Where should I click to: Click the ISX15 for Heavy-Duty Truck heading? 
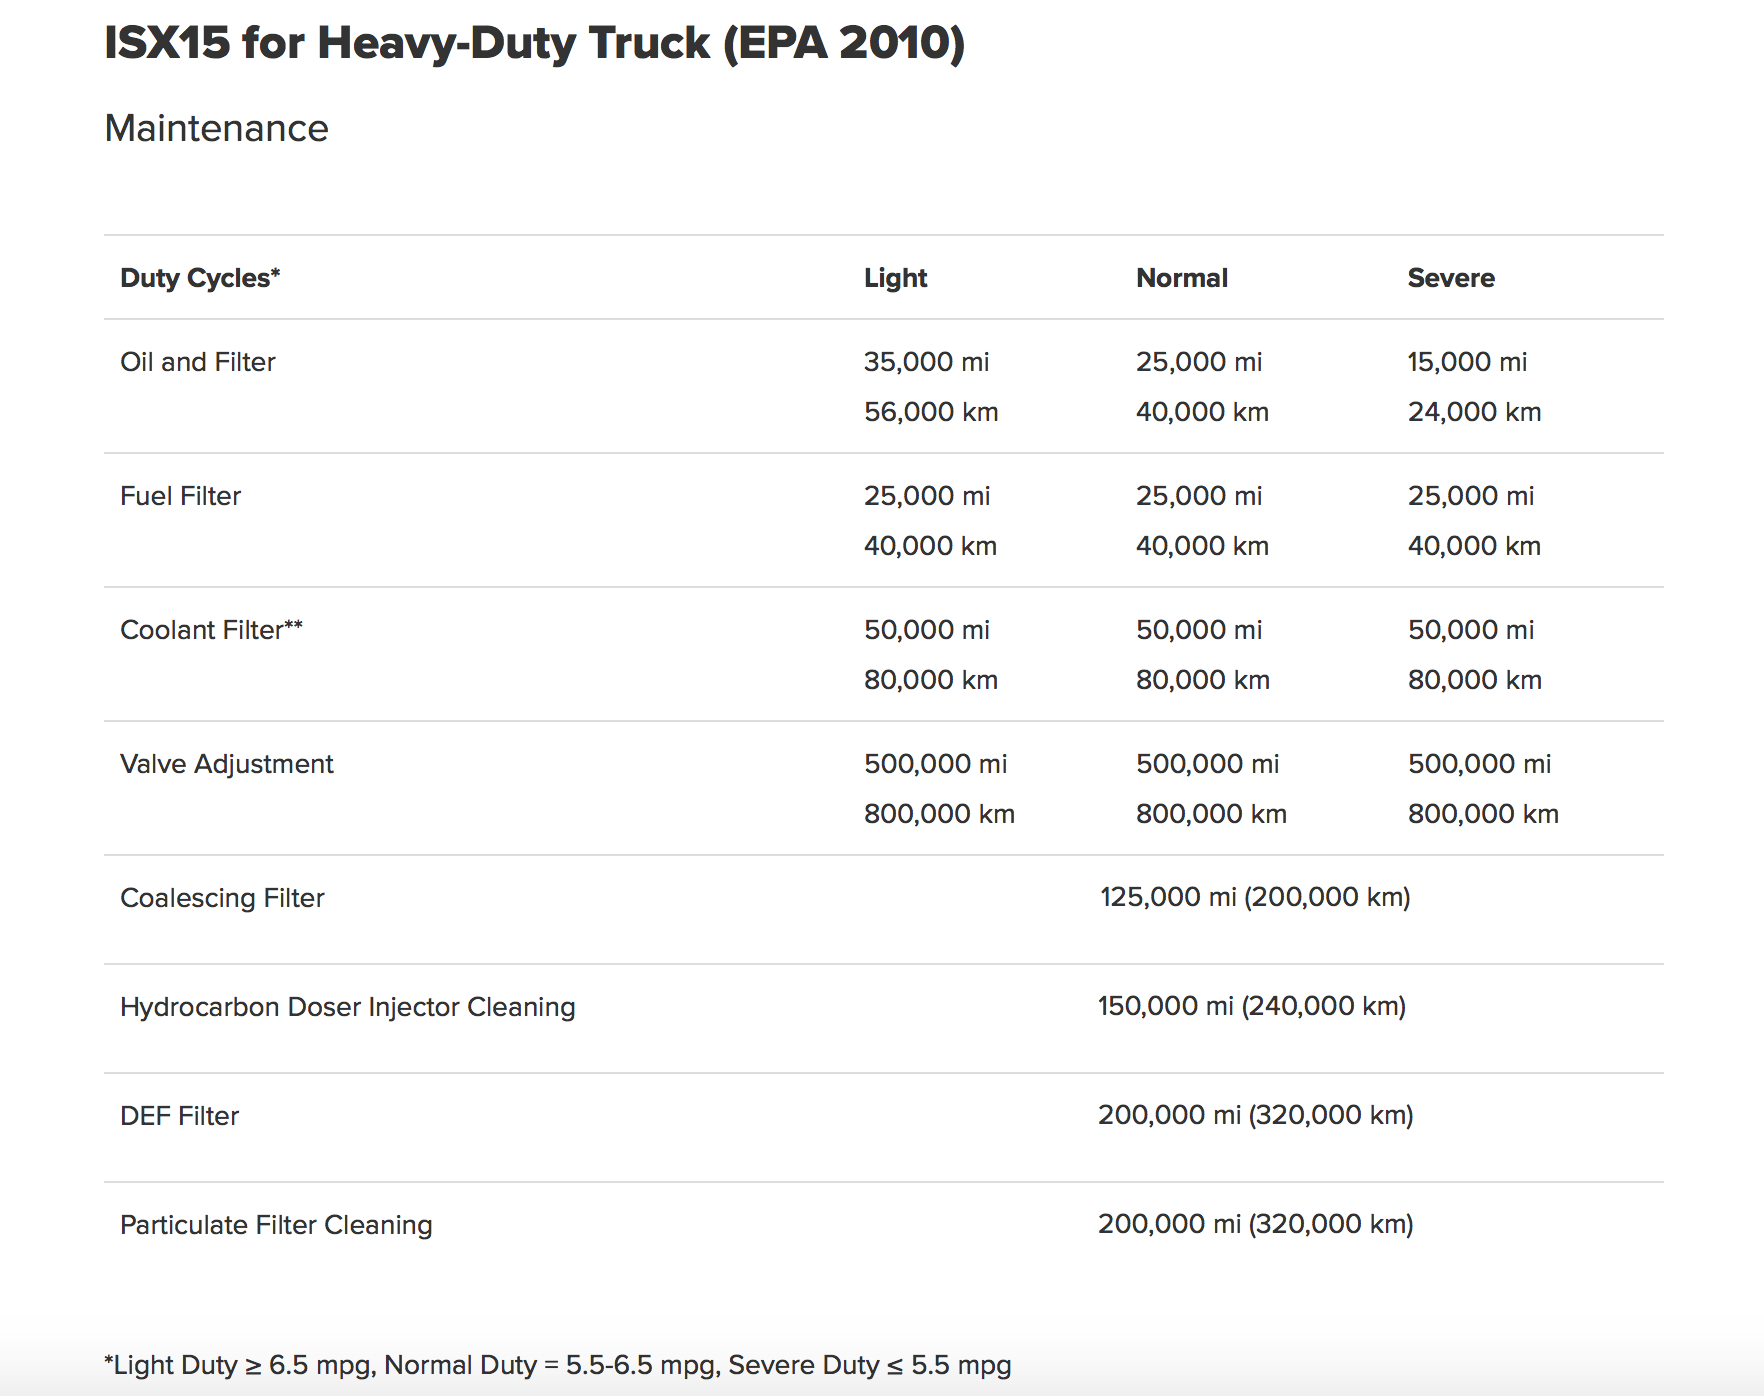tap(534, 44)
